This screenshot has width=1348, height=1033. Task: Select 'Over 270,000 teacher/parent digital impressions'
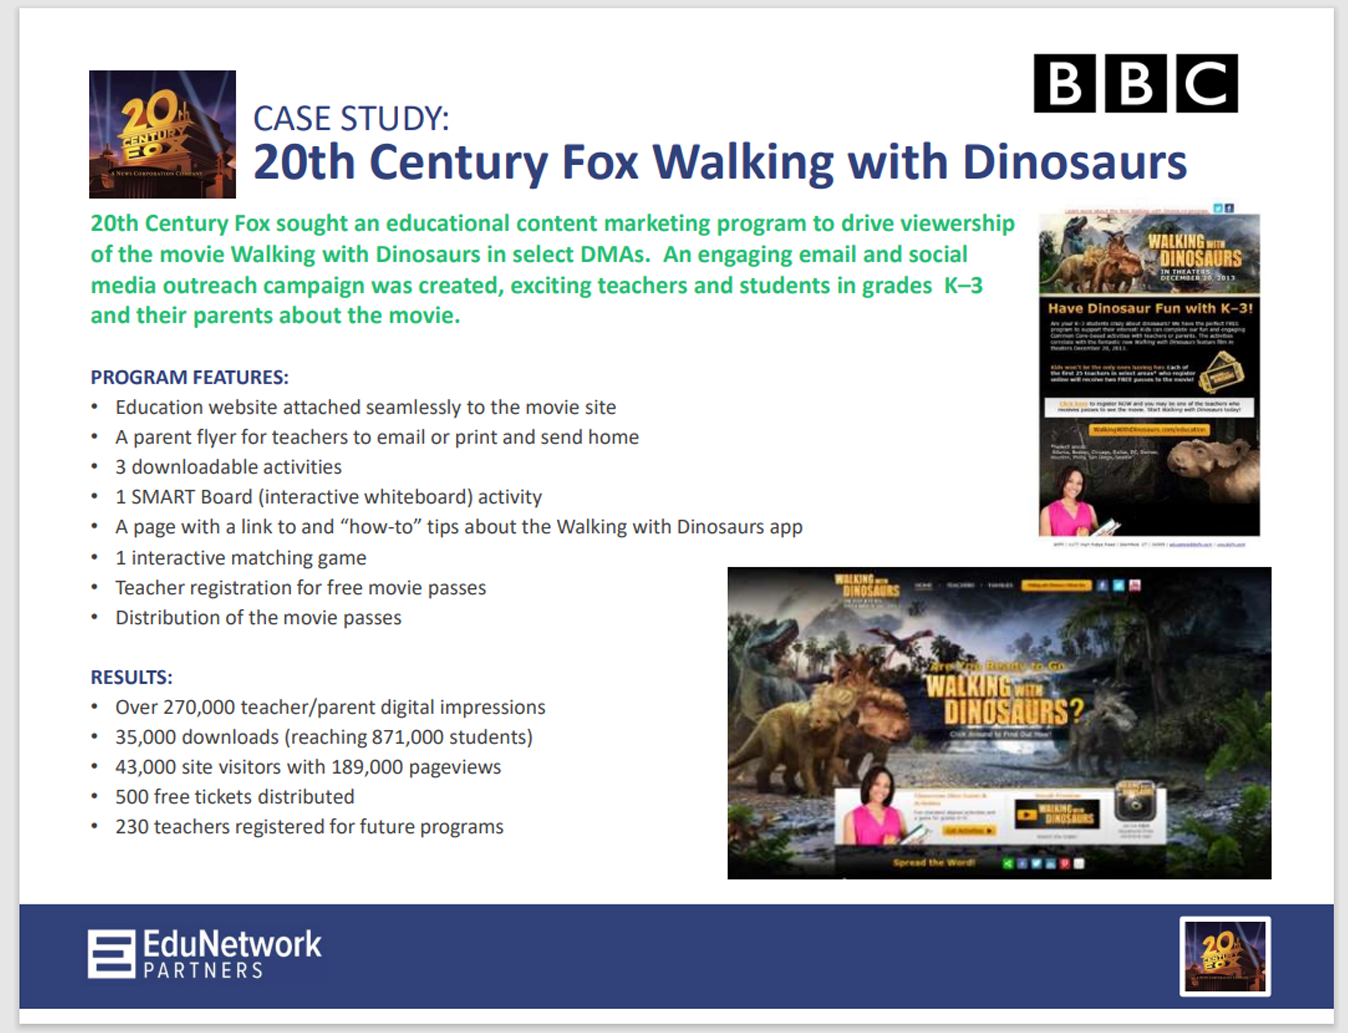click(330, 707)
